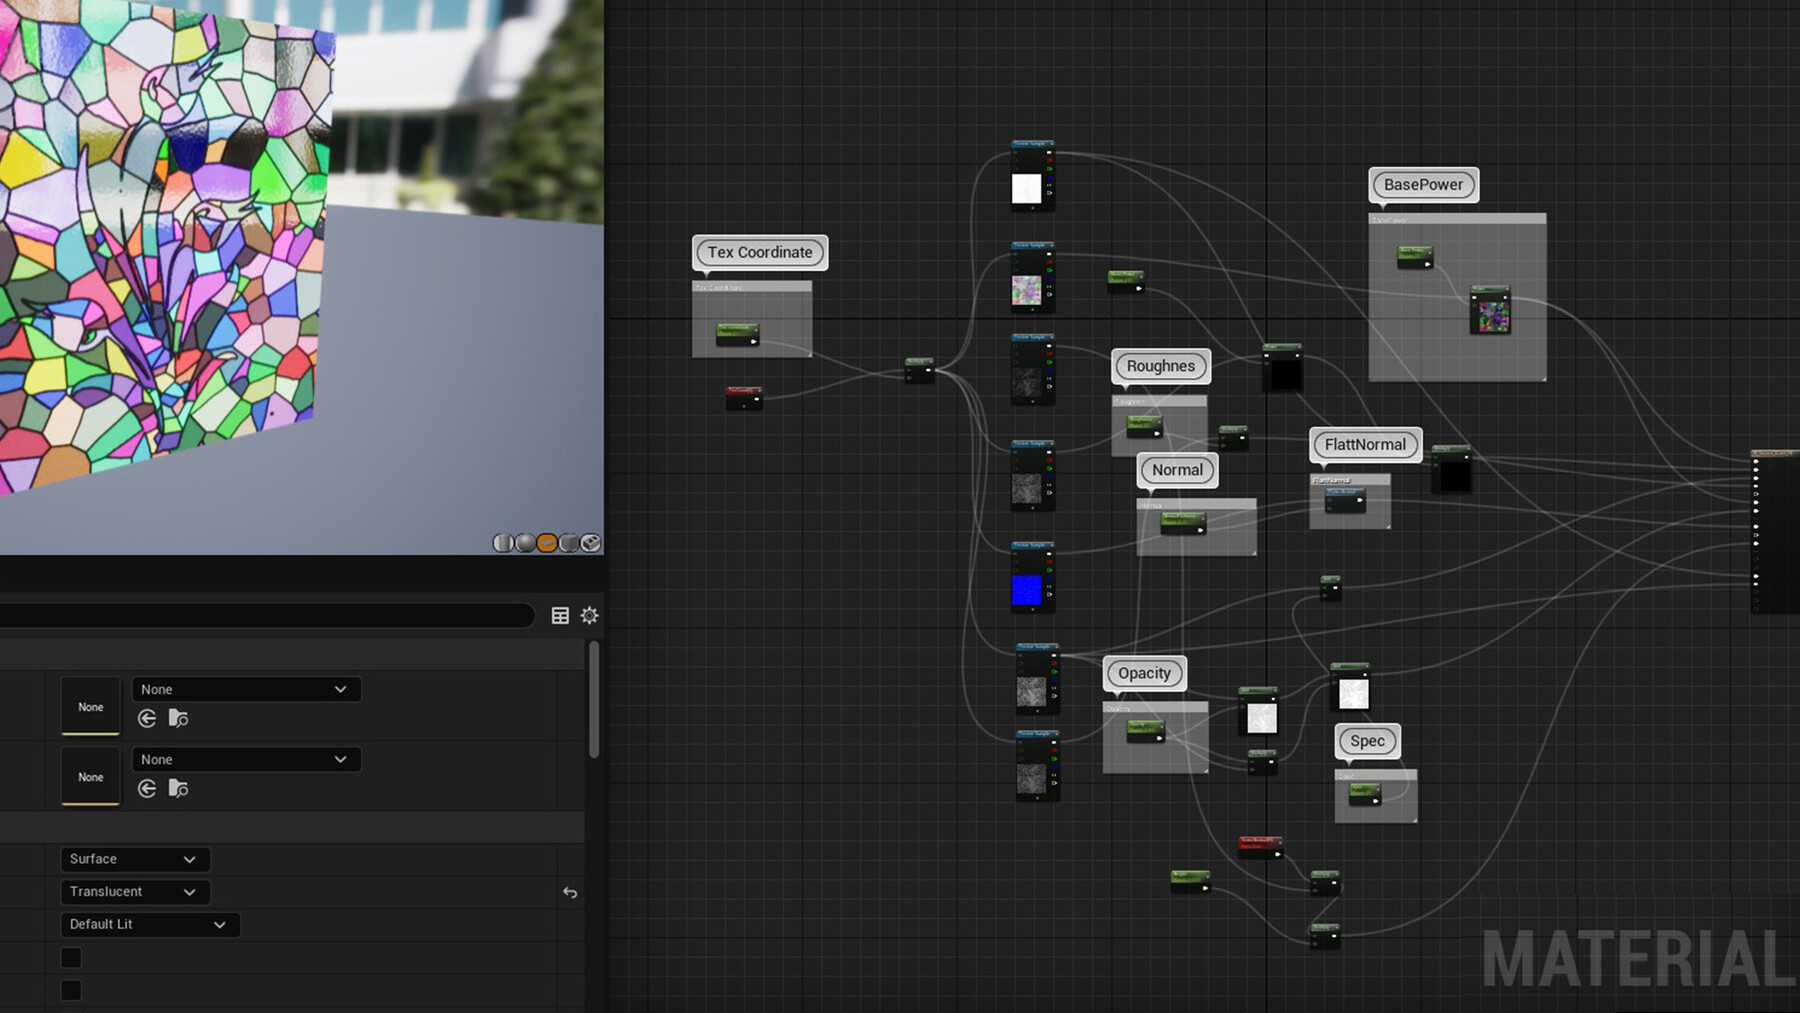Image resolution: width=1800 pixels, height=1013 pixels.
Task: Click the details panel search field
Action: 265,615
